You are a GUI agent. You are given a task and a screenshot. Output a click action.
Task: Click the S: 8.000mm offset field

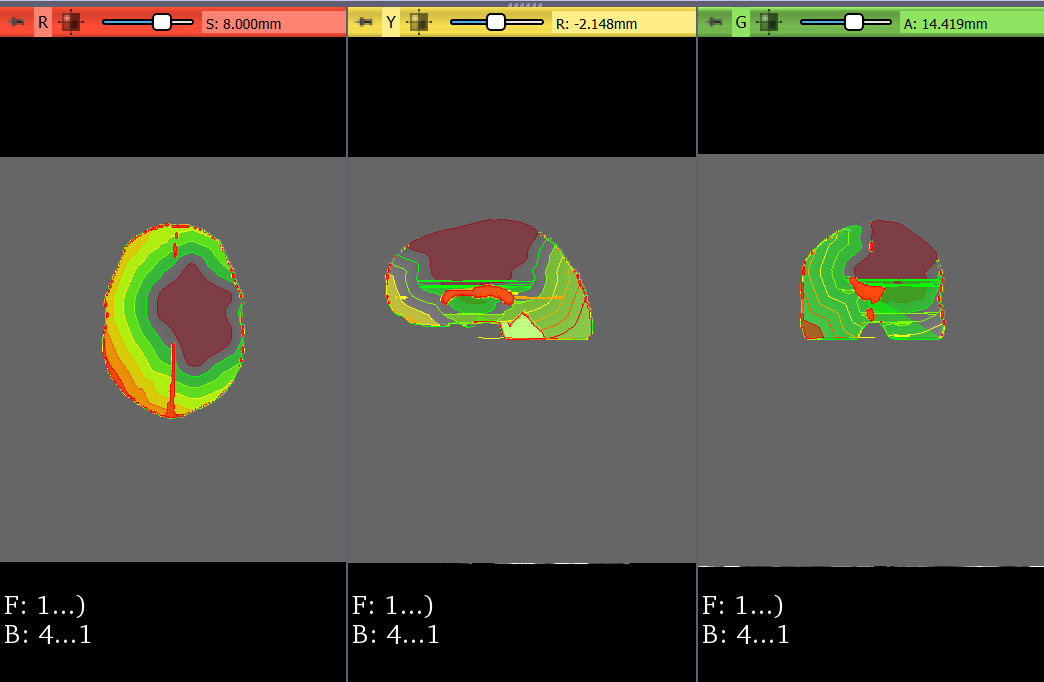coord(270,23)
